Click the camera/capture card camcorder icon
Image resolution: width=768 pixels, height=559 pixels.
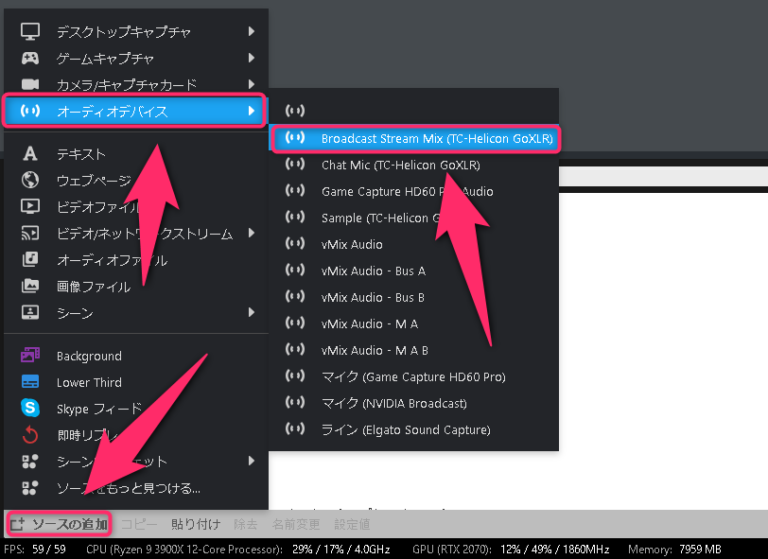pyautogui.click(x=30, y=84)
